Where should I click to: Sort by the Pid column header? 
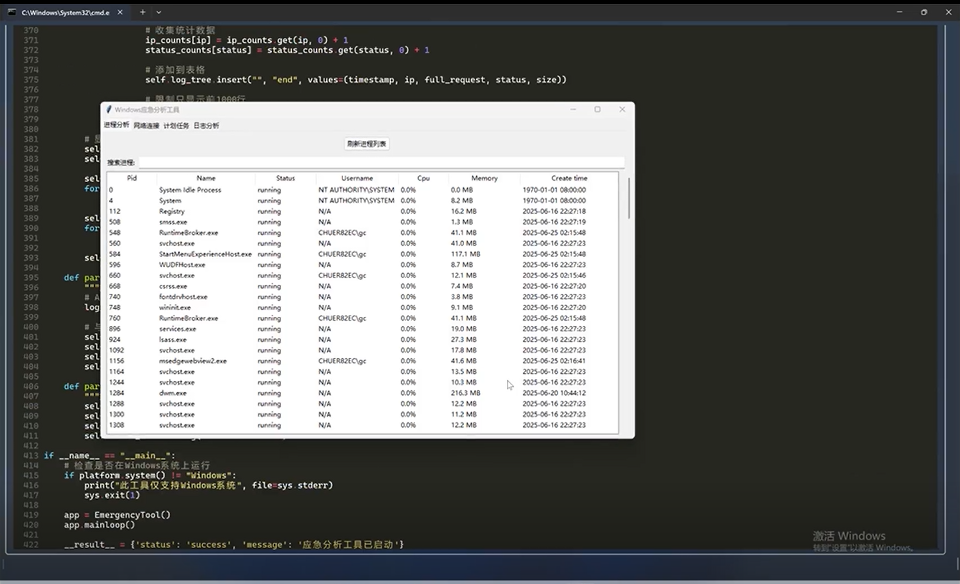[x=132, y=178]
